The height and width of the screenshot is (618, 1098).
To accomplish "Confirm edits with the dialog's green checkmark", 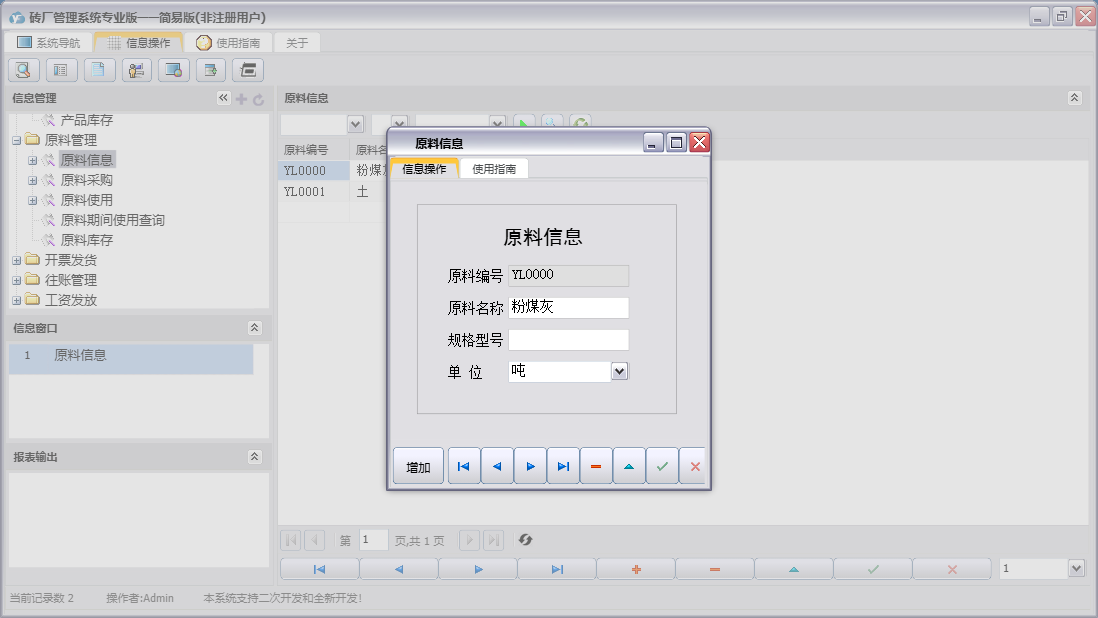I will pyautogui.click(x=662, y=467).
